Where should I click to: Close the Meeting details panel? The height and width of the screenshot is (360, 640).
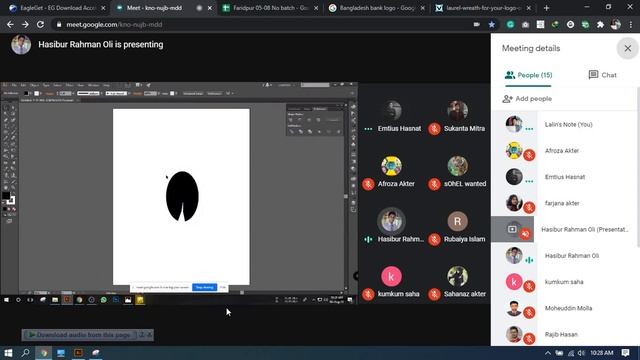(x=627, y=49)
